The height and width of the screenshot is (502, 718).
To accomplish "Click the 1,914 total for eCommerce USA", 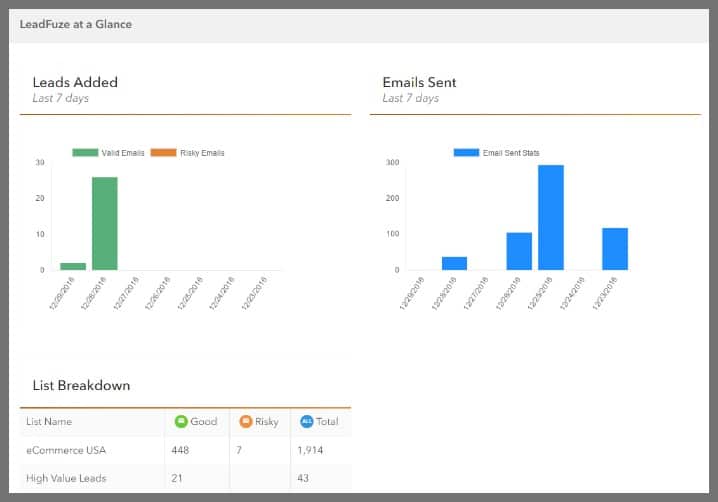I will pos(311,450).
